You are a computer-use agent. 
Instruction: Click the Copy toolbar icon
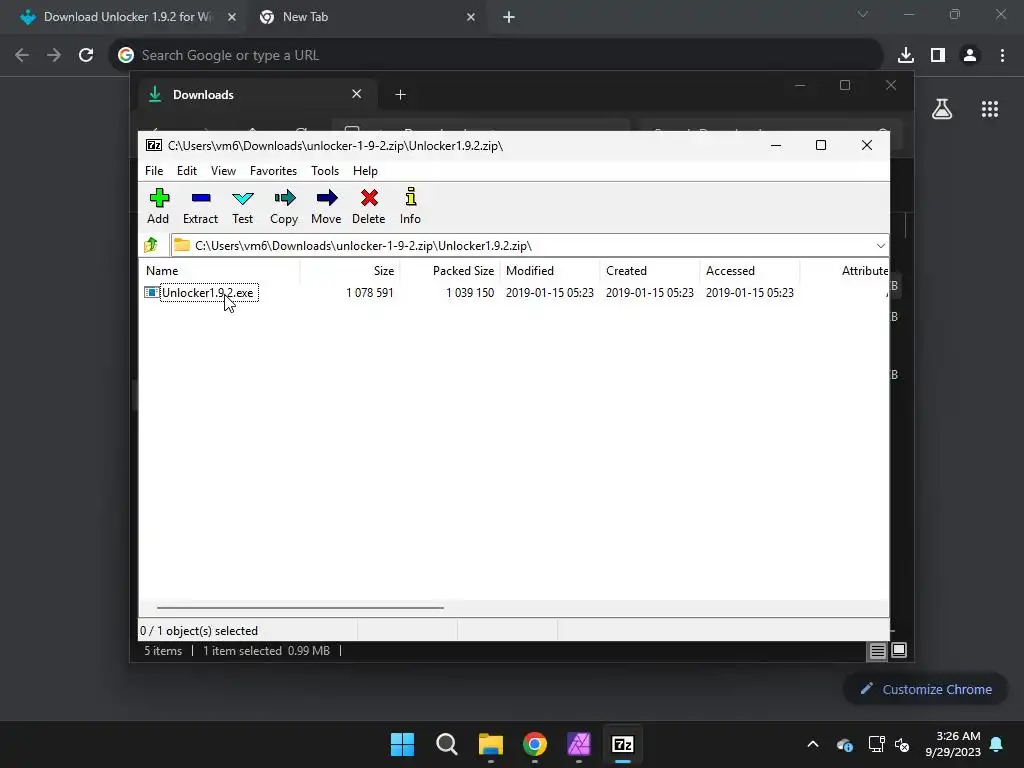point(284,206)
